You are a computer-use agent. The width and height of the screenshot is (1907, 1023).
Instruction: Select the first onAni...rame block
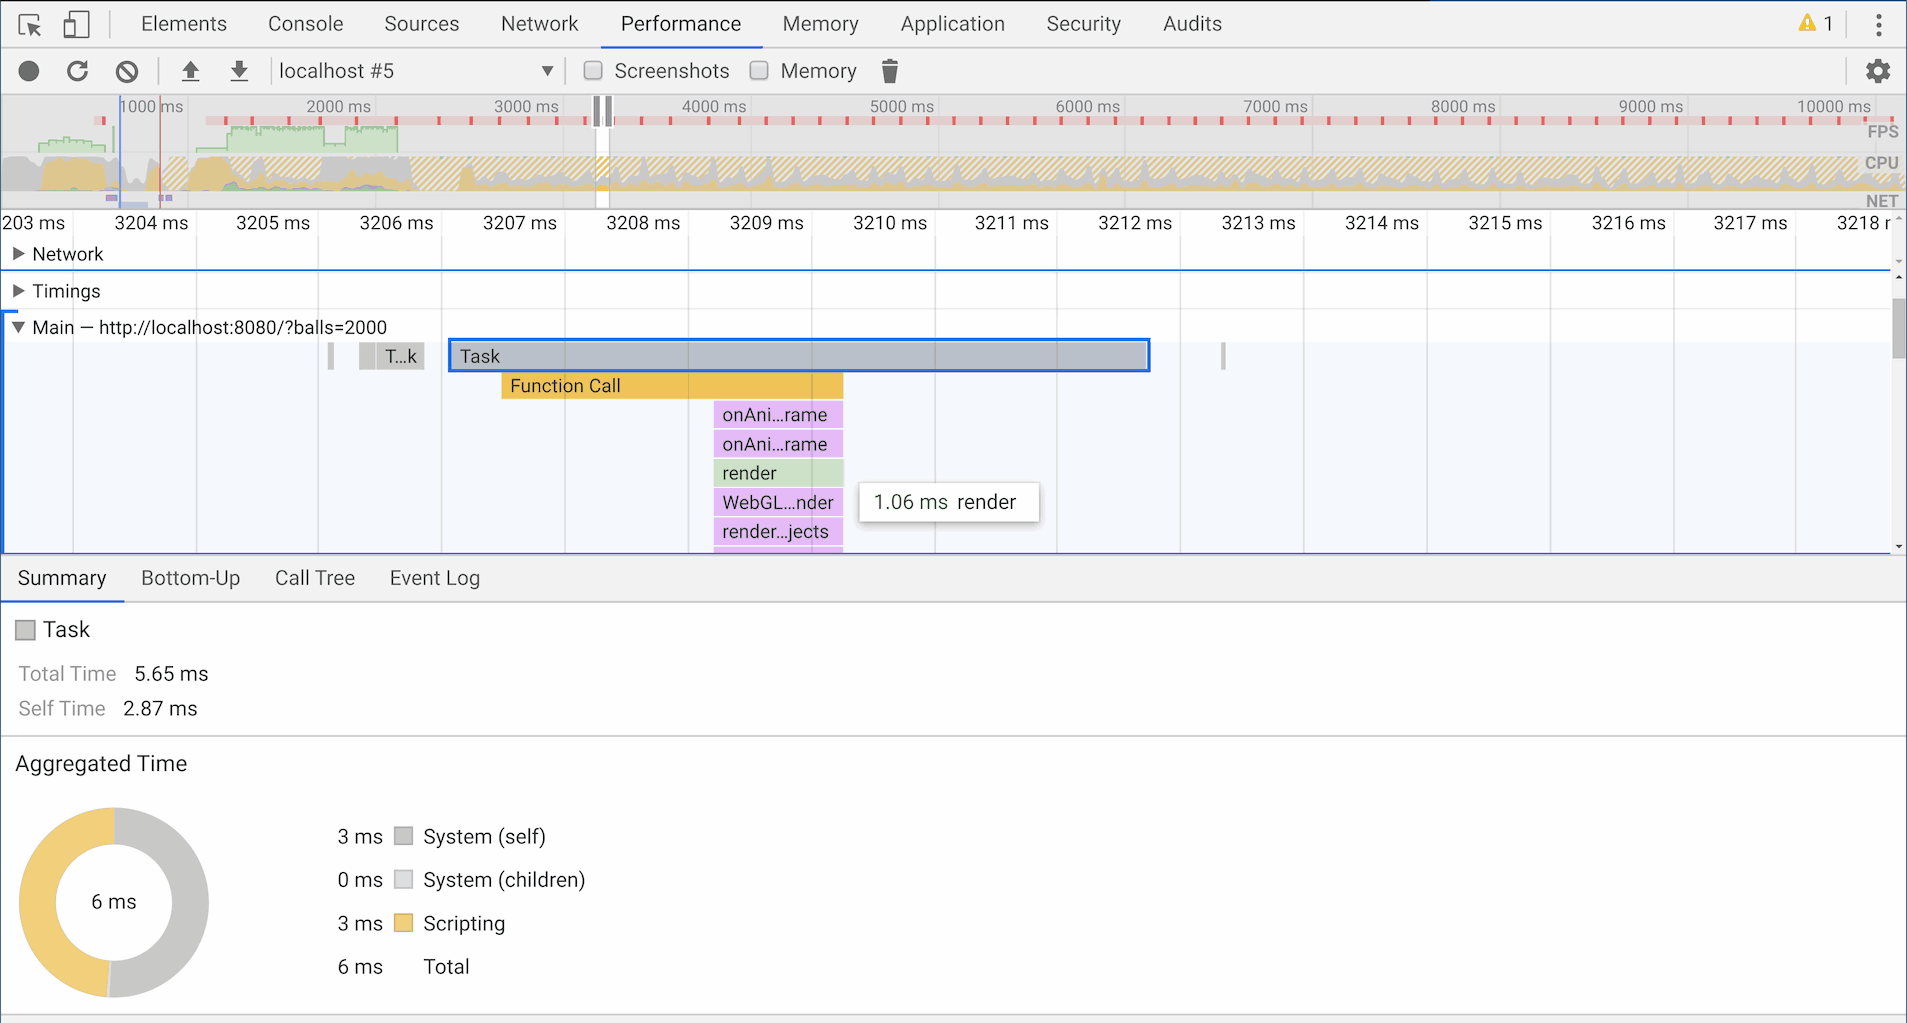779,415
